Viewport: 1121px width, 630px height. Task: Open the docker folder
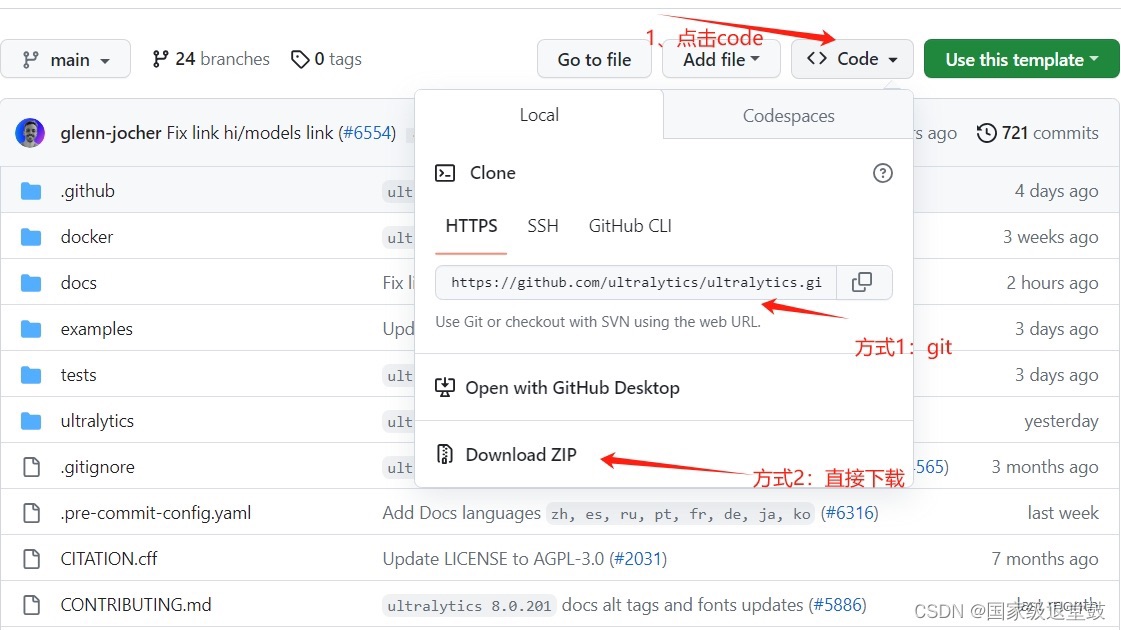tap(87, 237)
